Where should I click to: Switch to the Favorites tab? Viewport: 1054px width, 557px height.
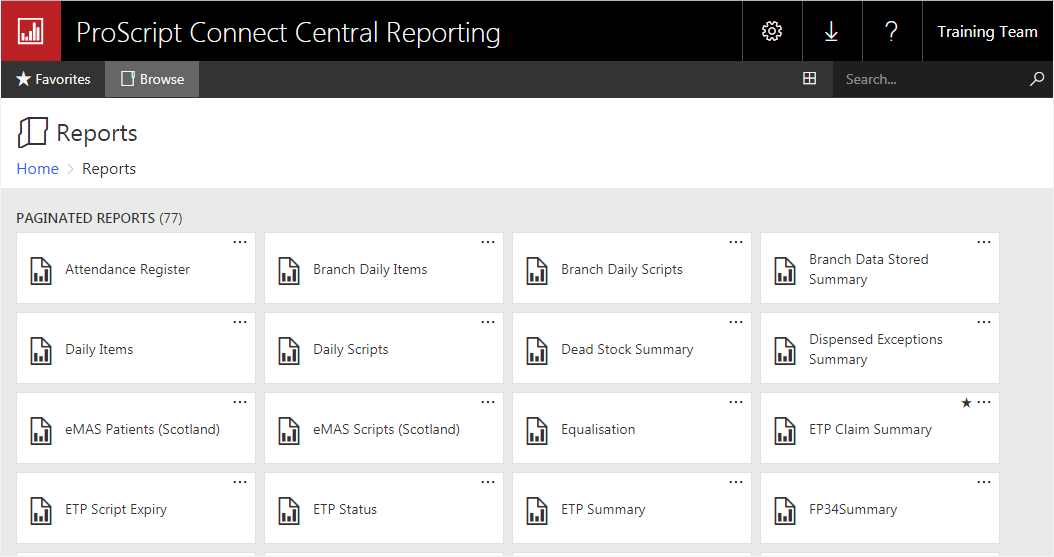point(53,79)
